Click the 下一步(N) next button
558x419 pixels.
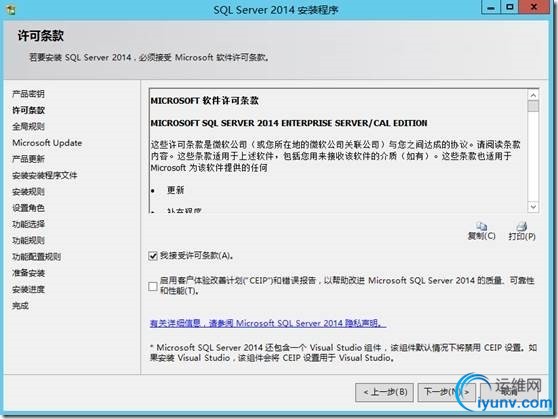coord(446,392)
